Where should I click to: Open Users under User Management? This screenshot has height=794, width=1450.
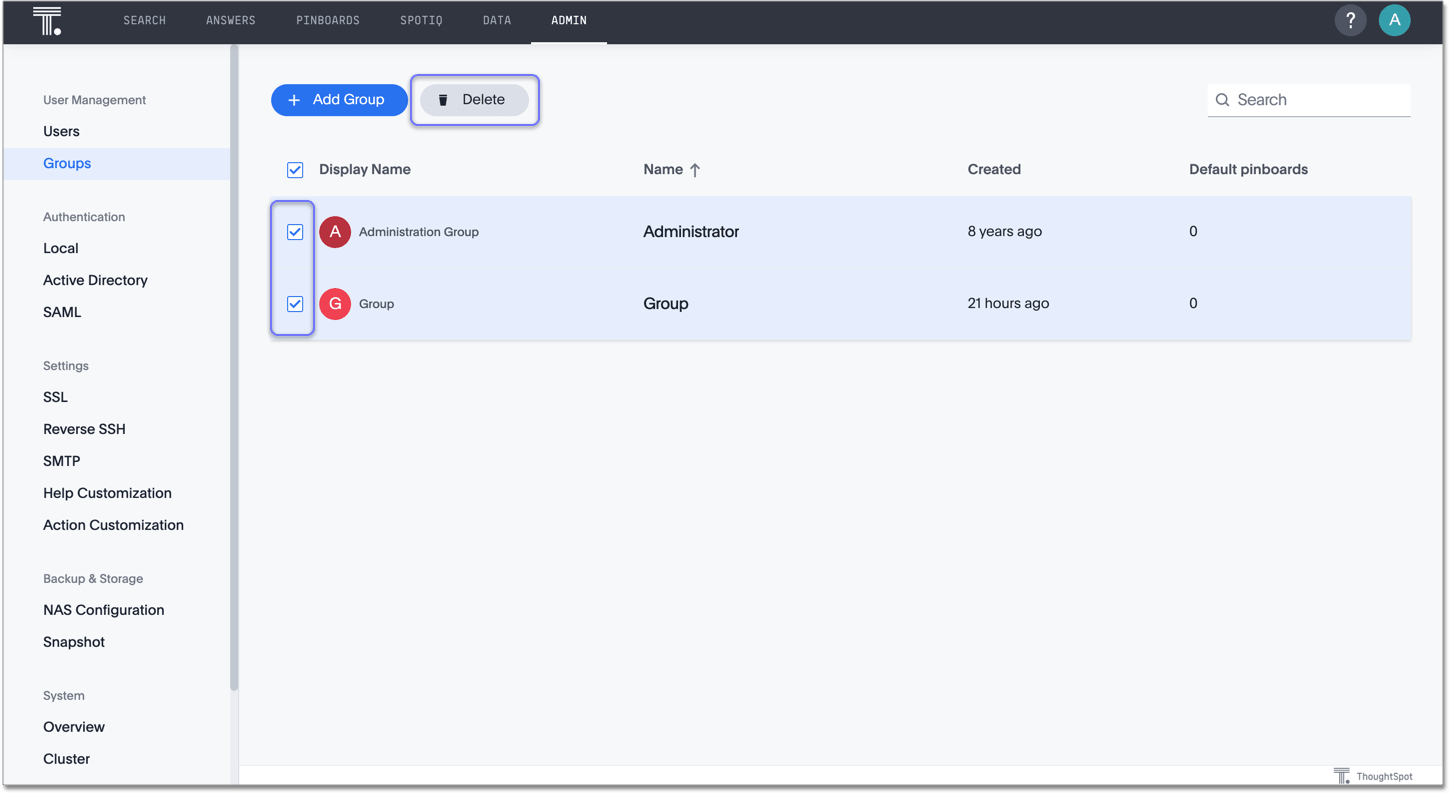tap(61, 131)
